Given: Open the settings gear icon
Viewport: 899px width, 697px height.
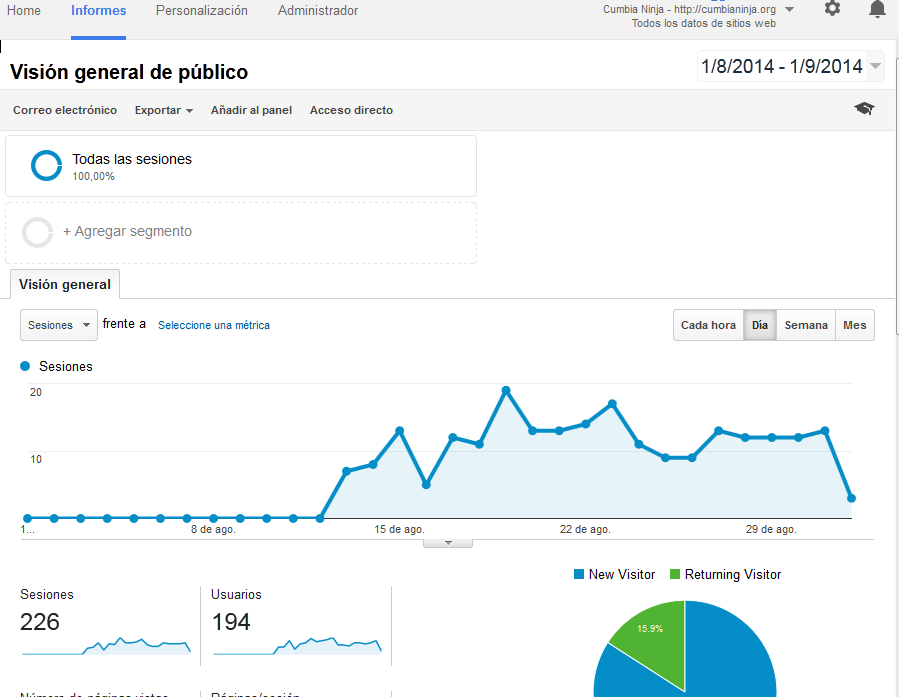Looking at the screenshot, I should point(832,9).
